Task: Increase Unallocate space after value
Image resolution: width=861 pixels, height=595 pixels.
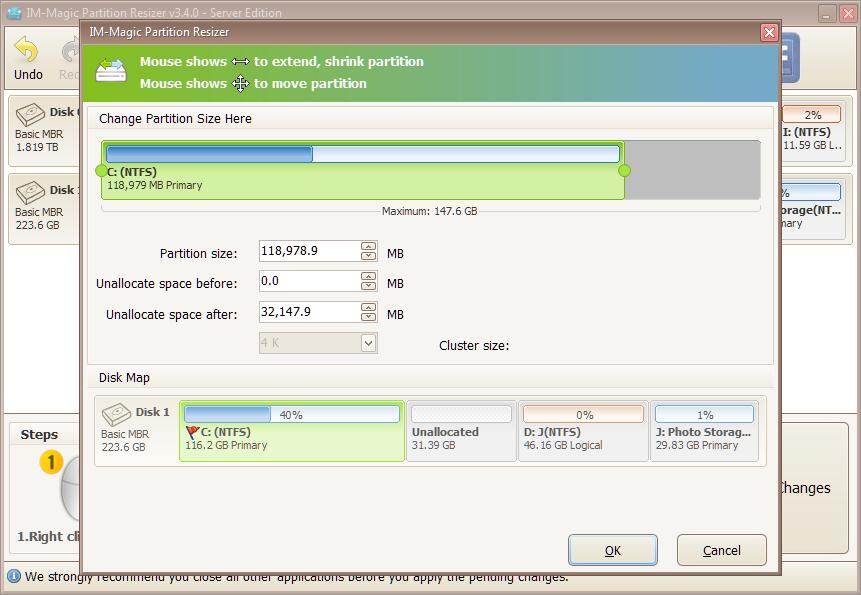Action: (368, 307)
